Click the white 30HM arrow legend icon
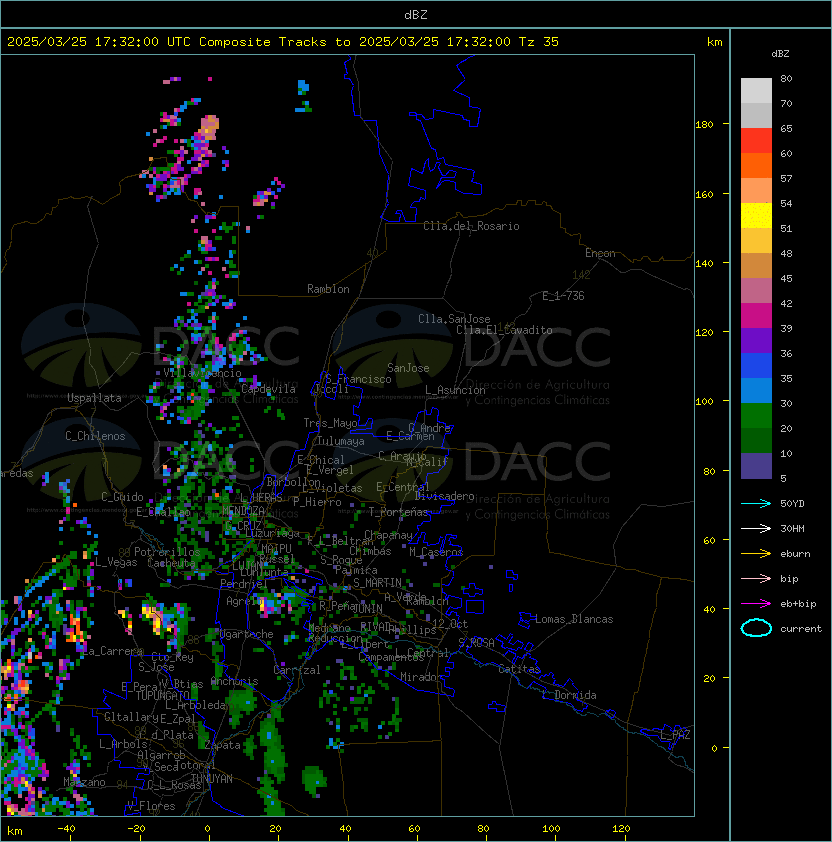Image resolution: width=832 pixels, height=842 pixels. click(756, 528)
